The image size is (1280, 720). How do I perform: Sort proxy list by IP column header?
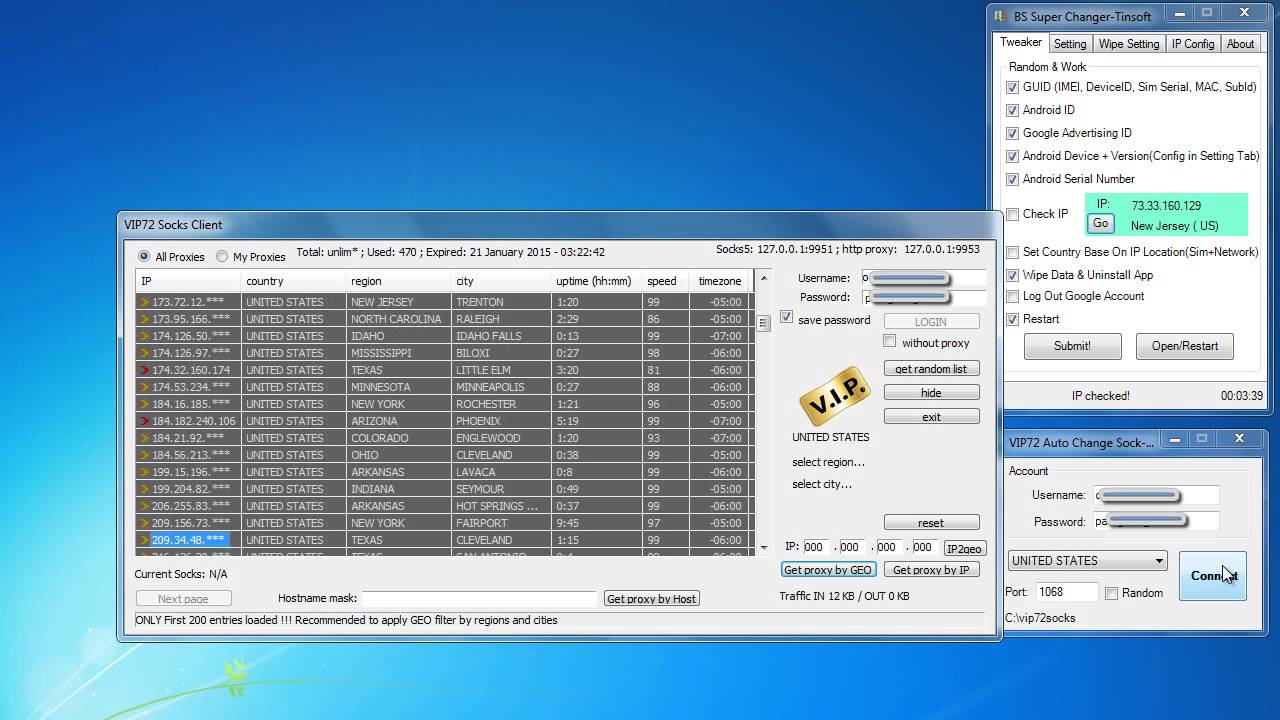(188, 281)
